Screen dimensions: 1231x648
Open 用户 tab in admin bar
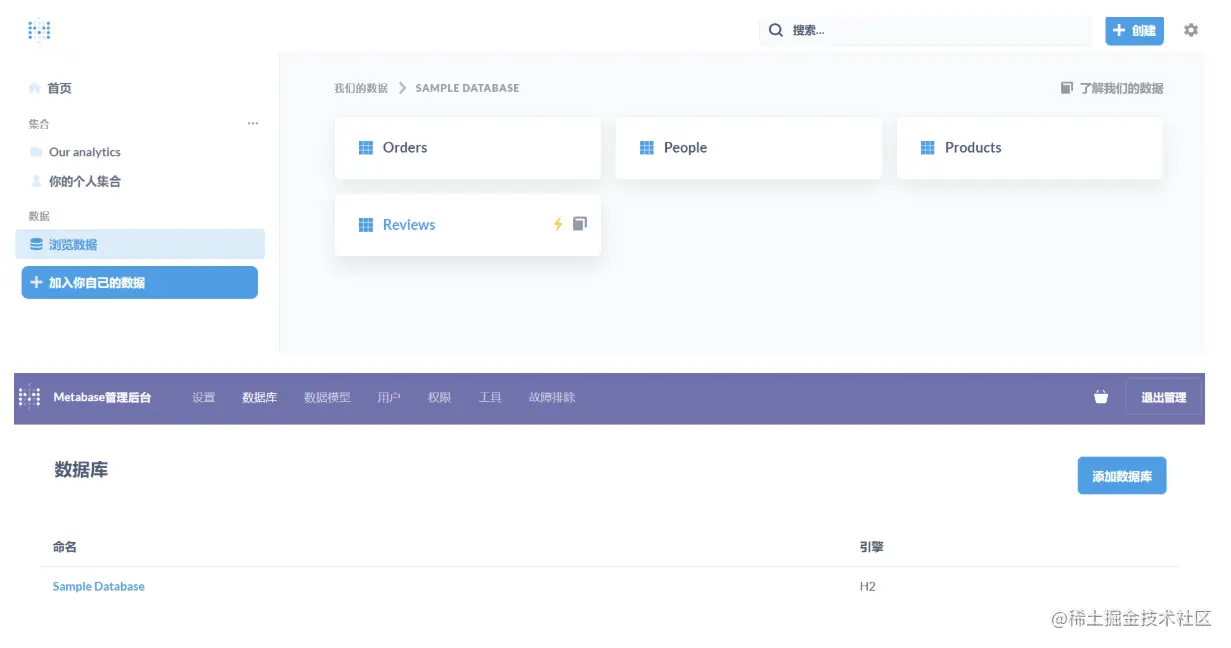(x=389, y=397)
